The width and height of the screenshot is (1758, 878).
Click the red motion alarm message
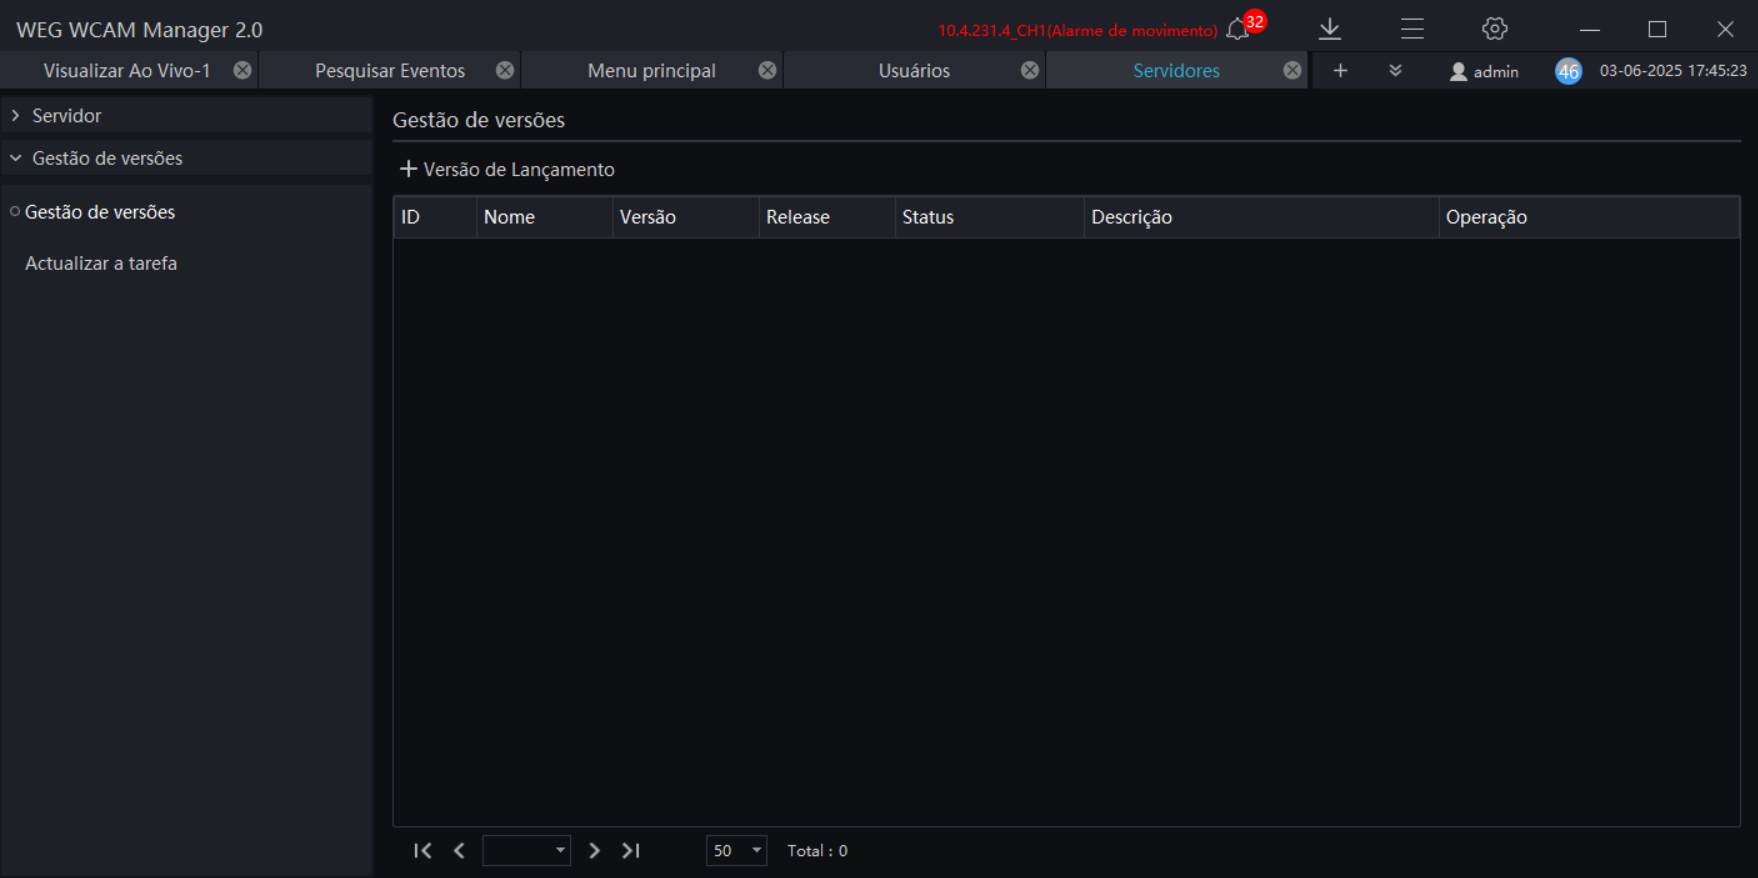click(1078, 30)
